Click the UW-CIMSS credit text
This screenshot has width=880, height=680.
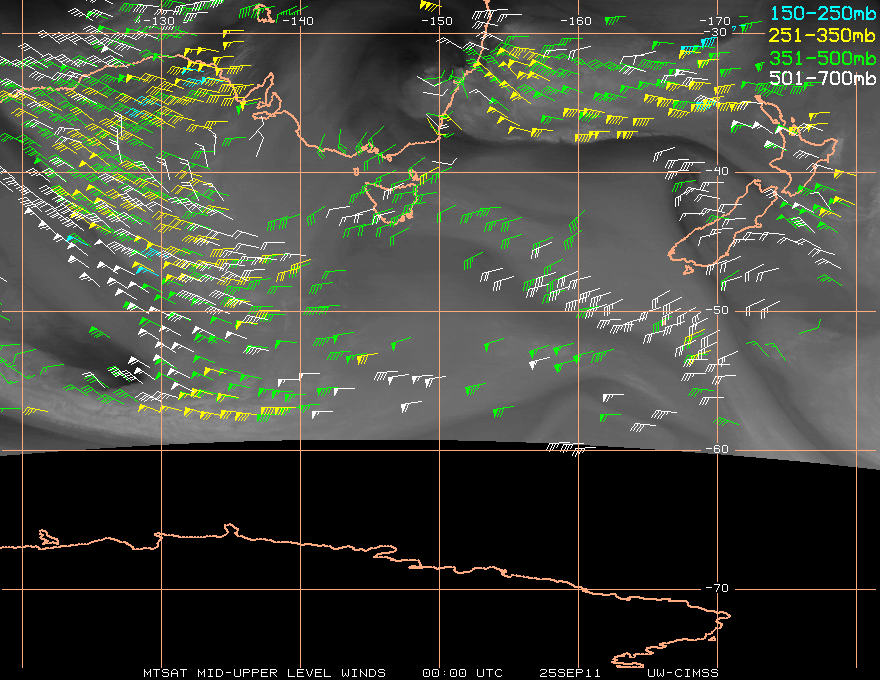tap(682, 673)
